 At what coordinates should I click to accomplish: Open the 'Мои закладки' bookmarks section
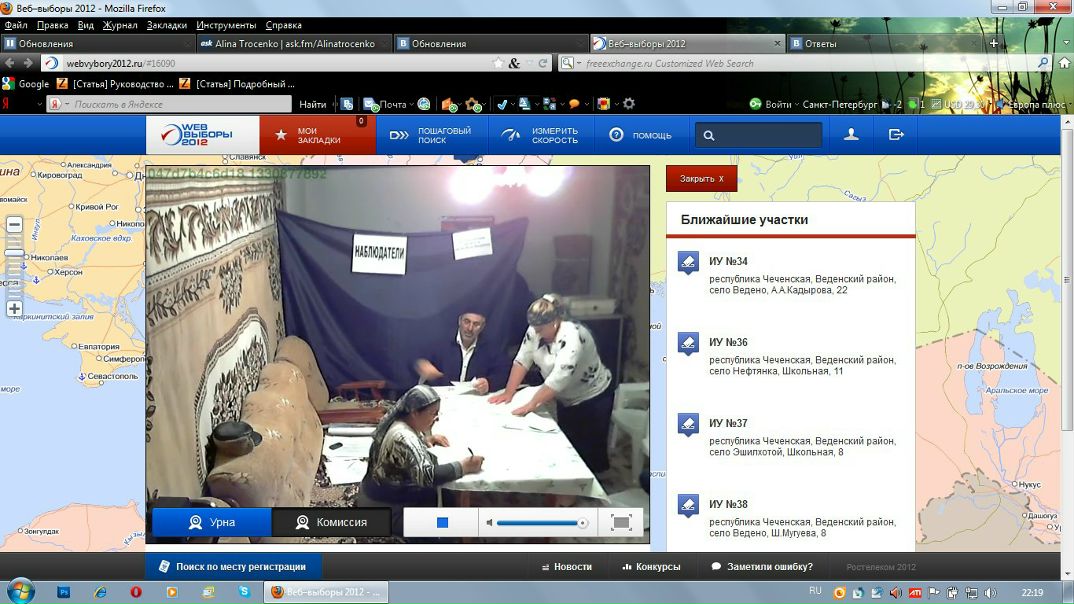click(x=317, y=135)
